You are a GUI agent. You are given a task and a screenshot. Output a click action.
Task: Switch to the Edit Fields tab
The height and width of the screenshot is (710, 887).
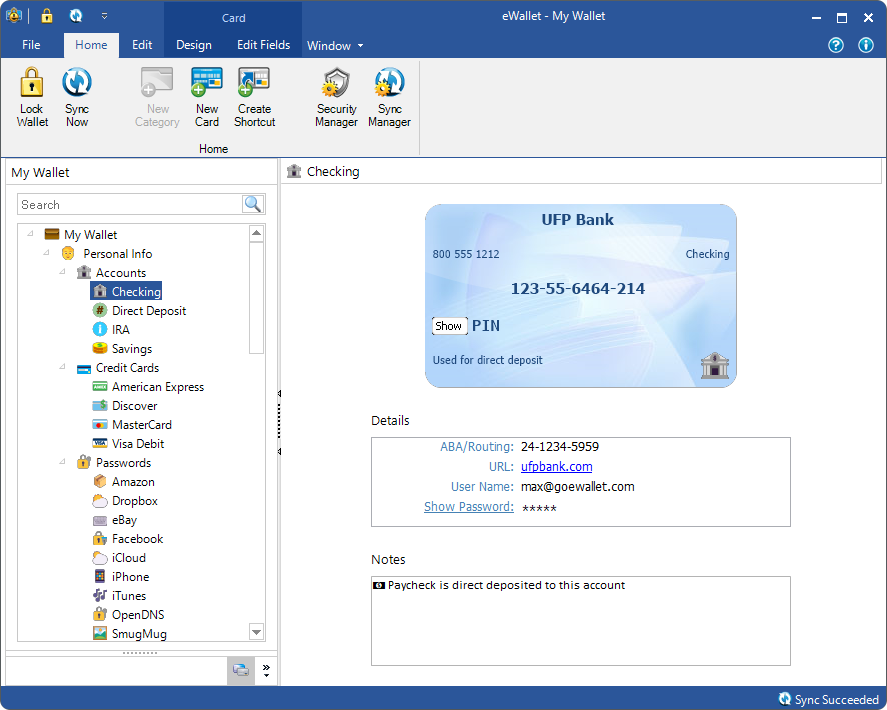[x=263, y=45]
